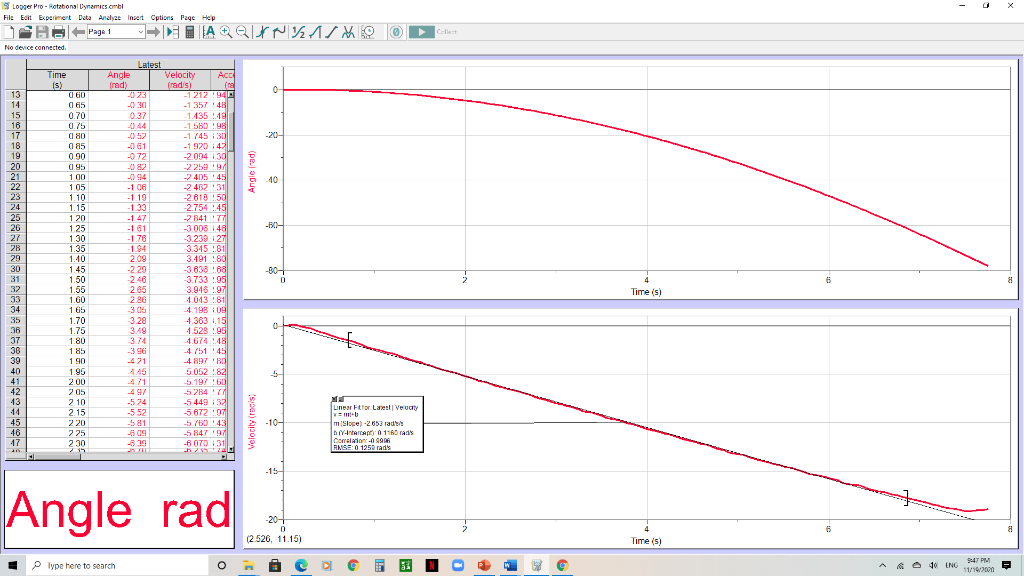Open the File menu
The width and height of the screenshot is (1024, 576).
(x=8, y=18)
